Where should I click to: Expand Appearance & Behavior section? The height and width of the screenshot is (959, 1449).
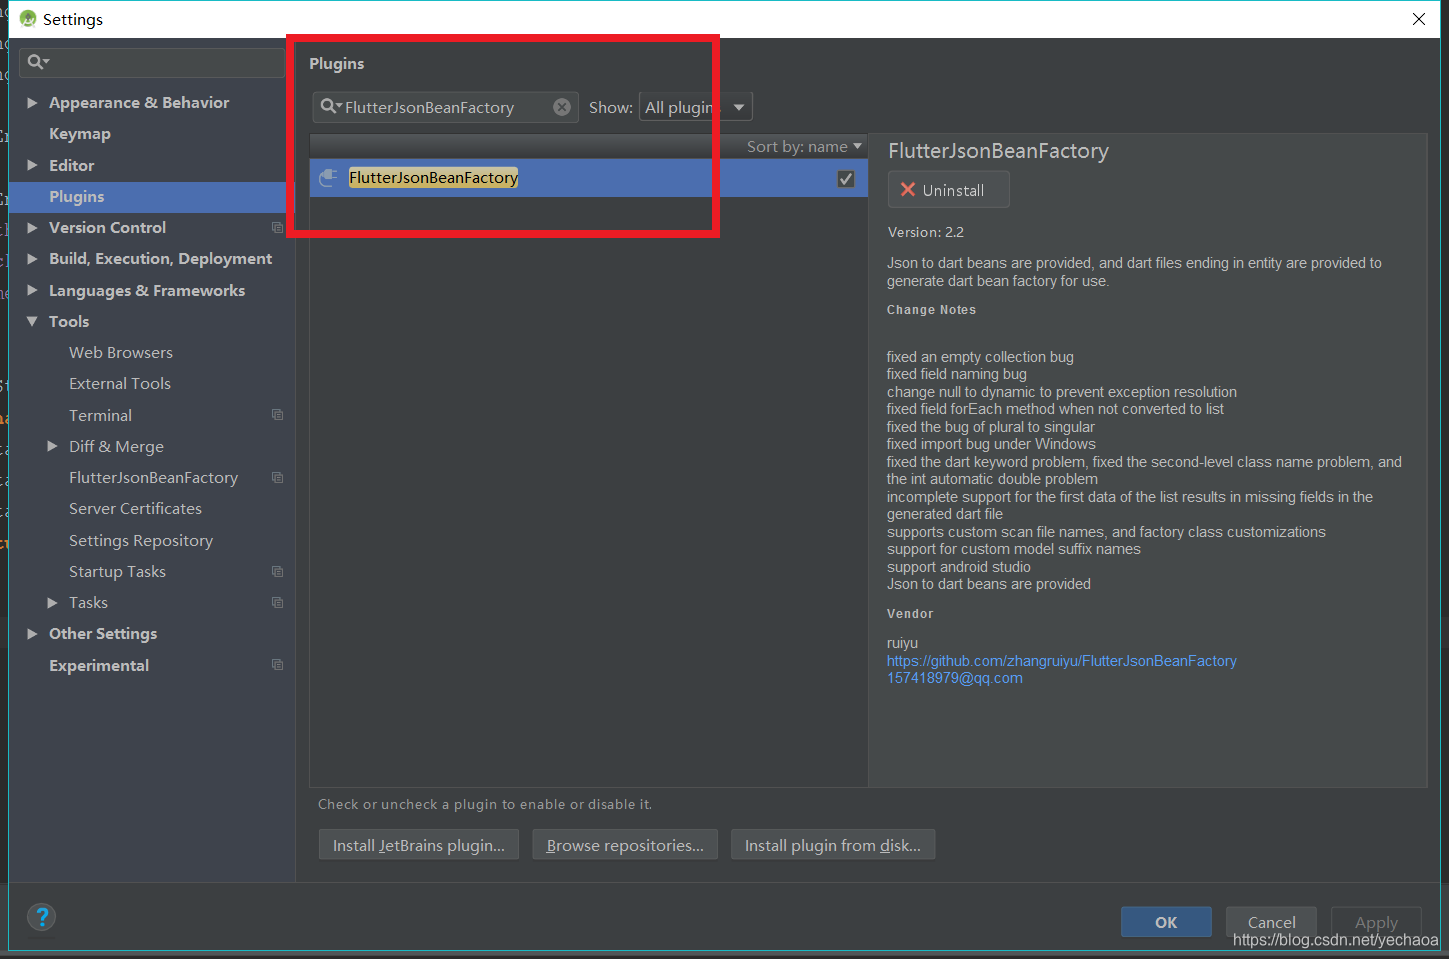tap(32, 103)
